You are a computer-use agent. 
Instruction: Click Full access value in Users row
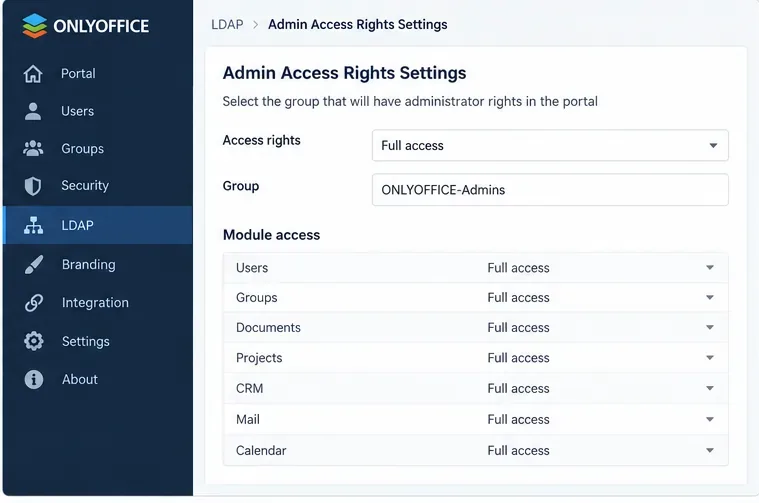pyautogui.click(x=518, y=268)
